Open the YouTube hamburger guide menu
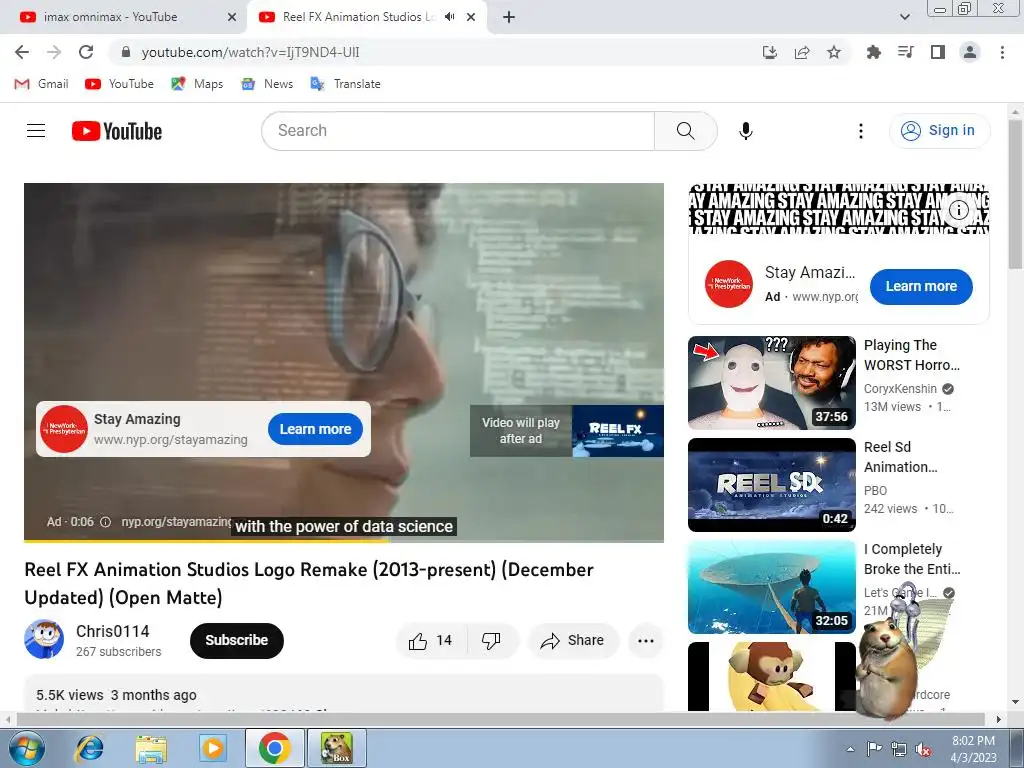The width and height of the screenshot is (1024, 768). [36, 131]
